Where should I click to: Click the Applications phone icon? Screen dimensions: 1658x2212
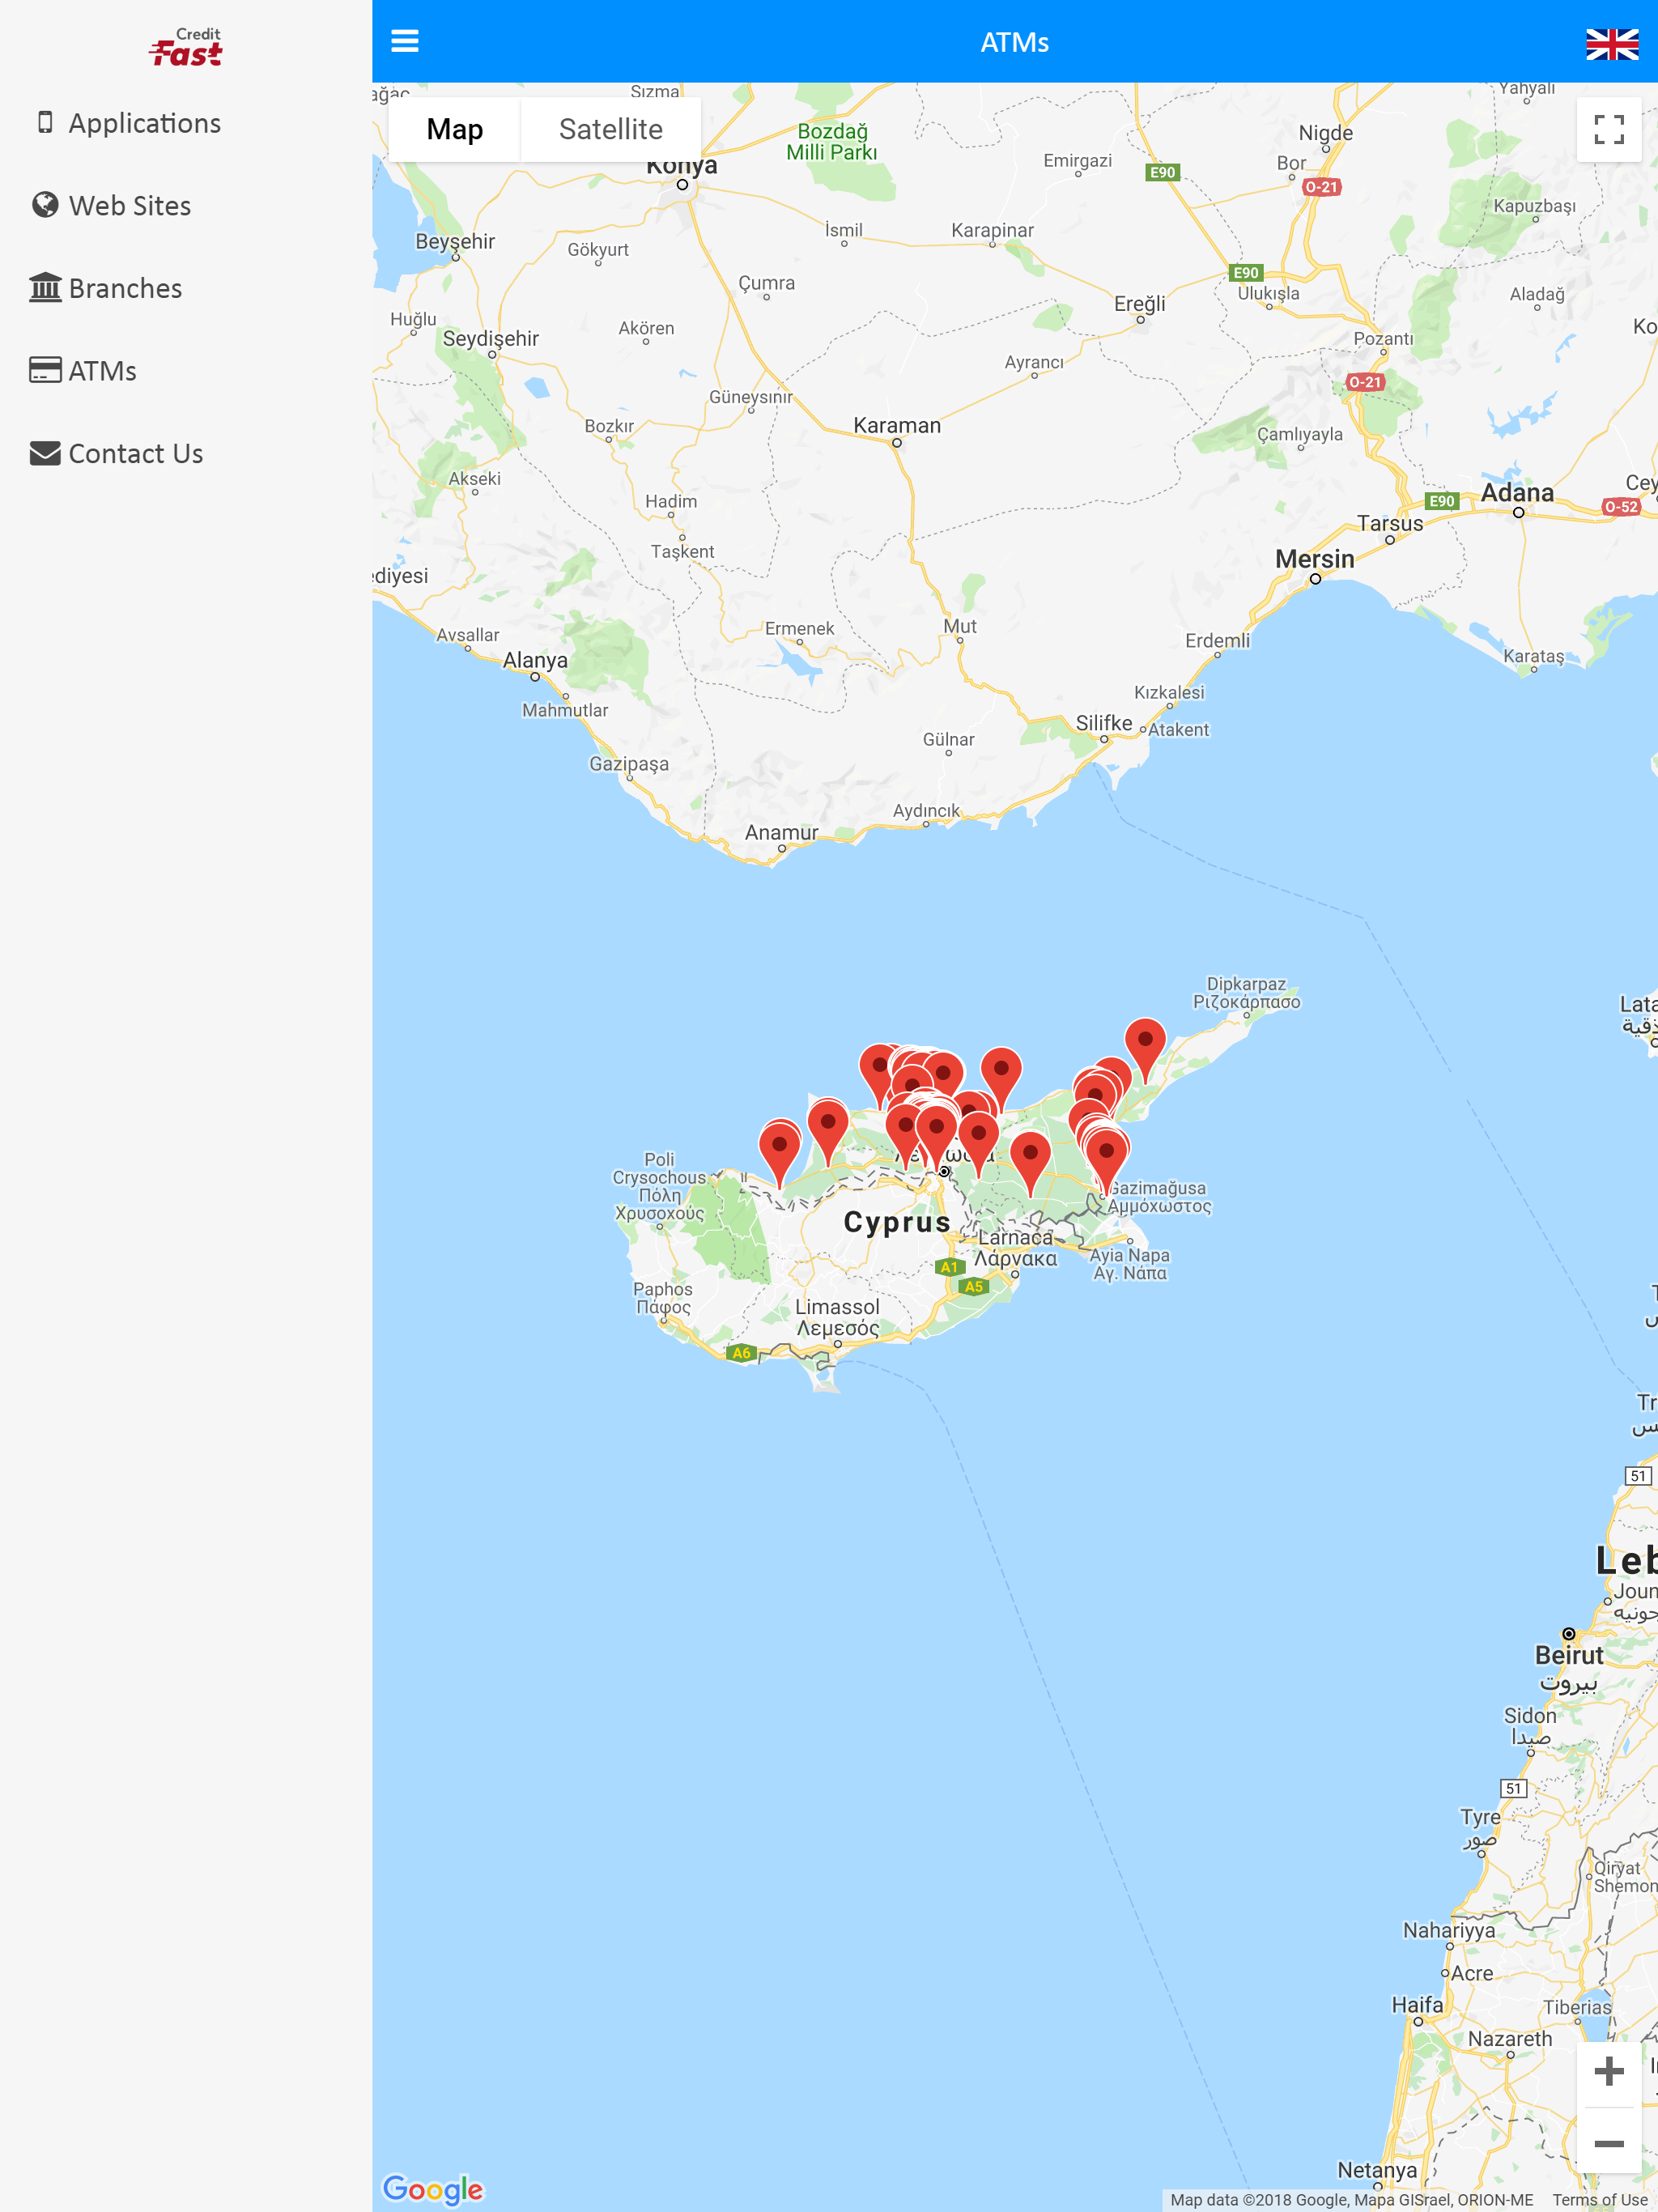(x=45, y=122)
